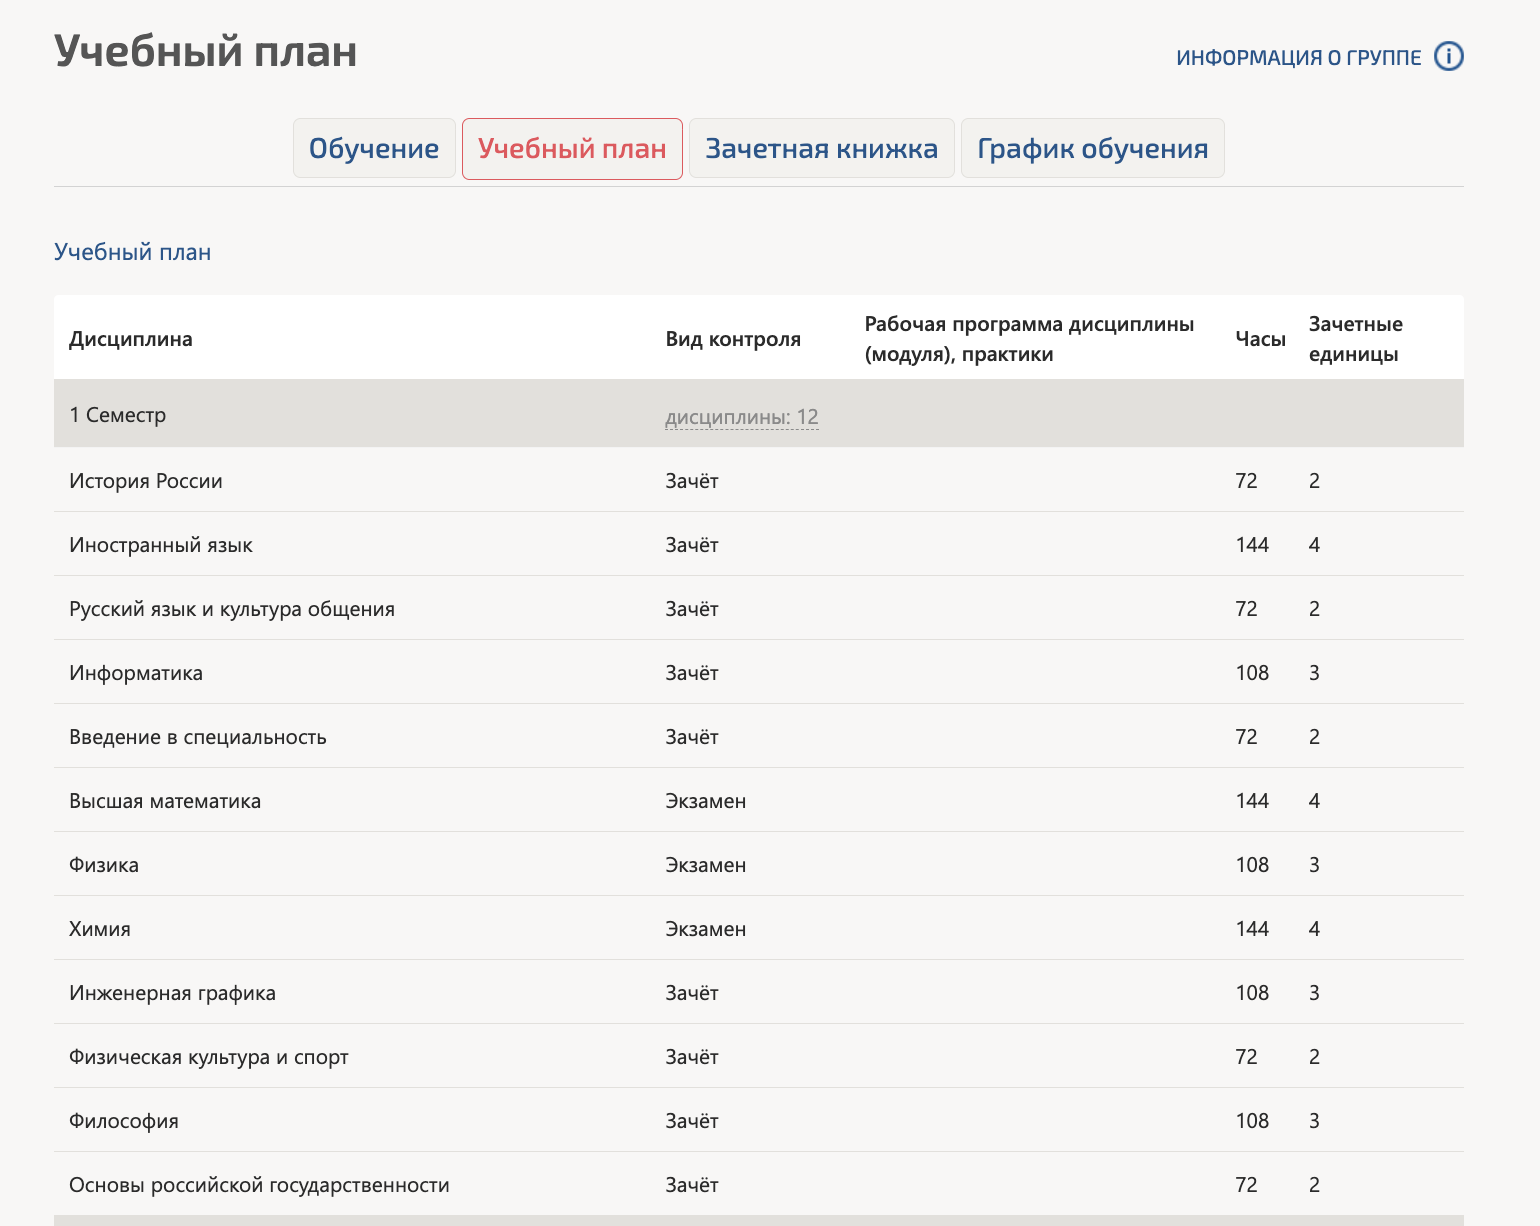Click the Учебный план breadcrumb link
This screenshot has width=1540, height=1226.
(x=133, y=252)
